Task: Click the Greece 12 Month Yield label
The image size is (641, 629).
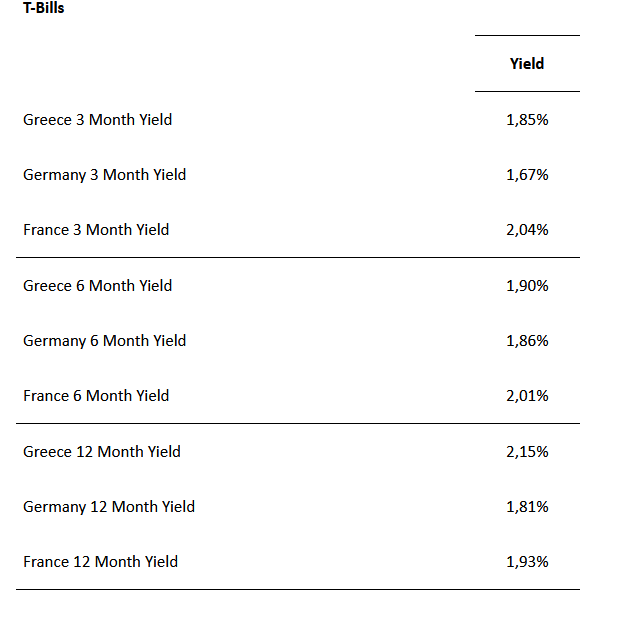Action: click(x=102, y=452)
